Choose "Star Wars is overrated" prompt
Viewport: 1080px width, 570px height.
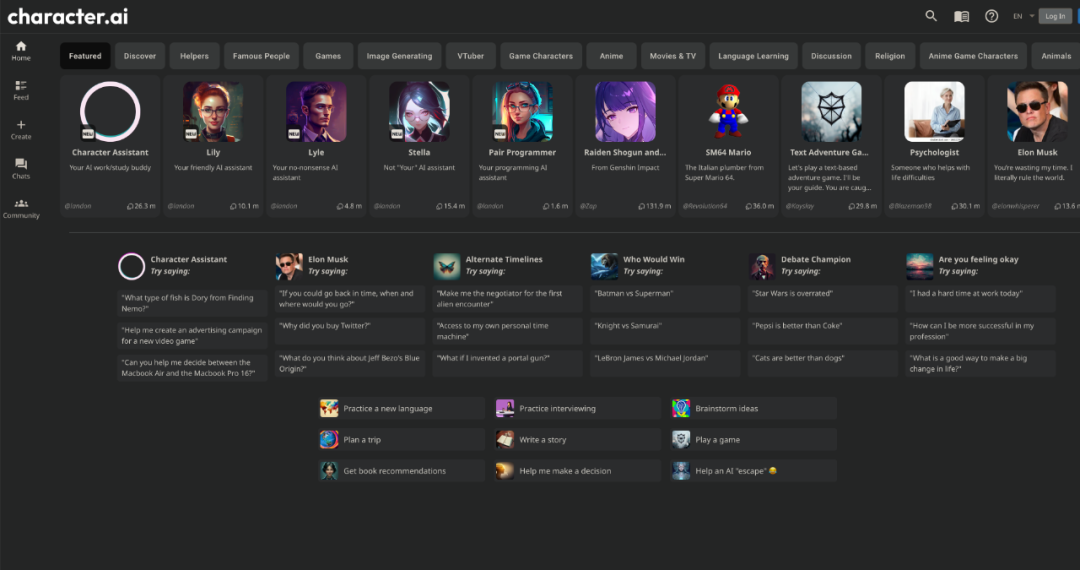[x=823, y=298]
